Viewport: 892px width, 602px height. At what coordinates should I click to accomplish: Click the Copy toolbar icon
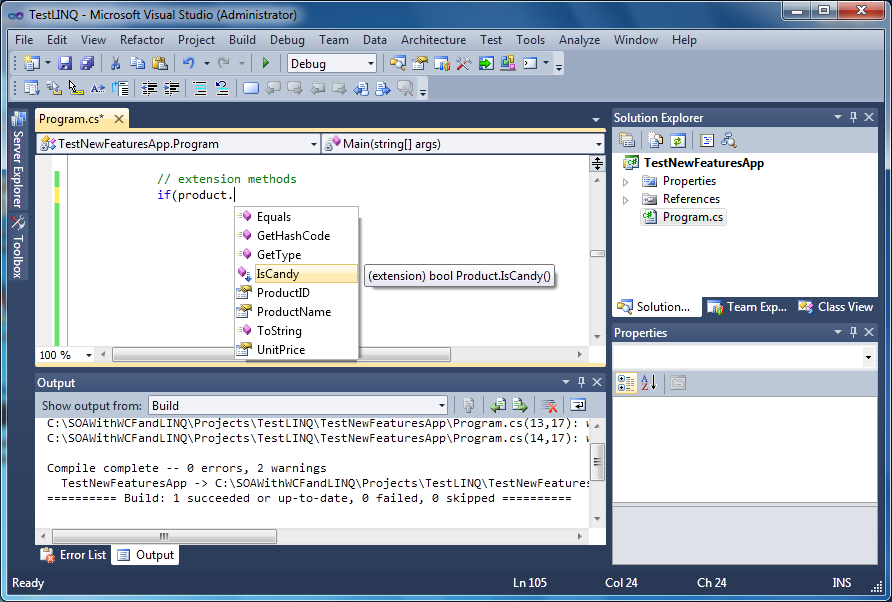(137, 63)
